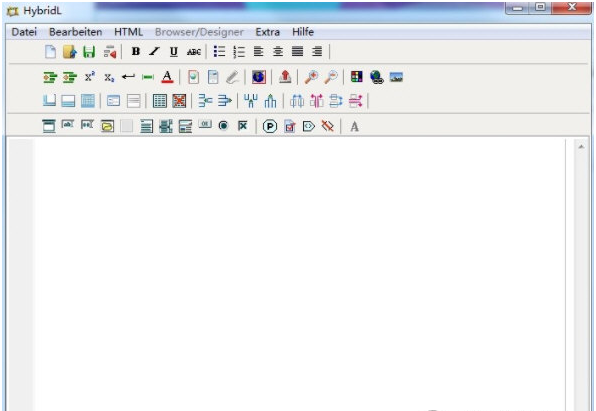Click the circled P icon
The width and height of the screenshot is (596, 411).
click(269, 126)
